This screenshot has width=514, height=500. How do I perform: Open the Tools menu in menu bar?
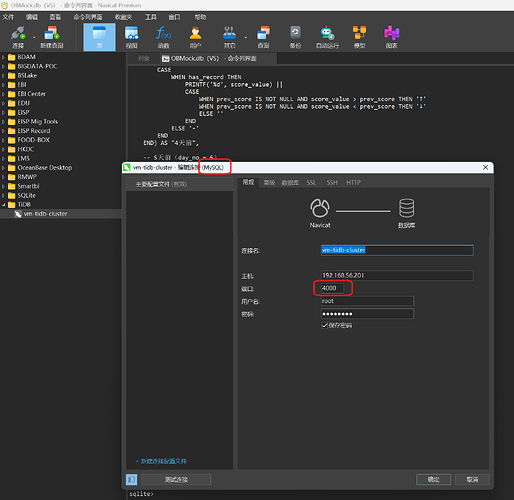(x=150, y=17)
